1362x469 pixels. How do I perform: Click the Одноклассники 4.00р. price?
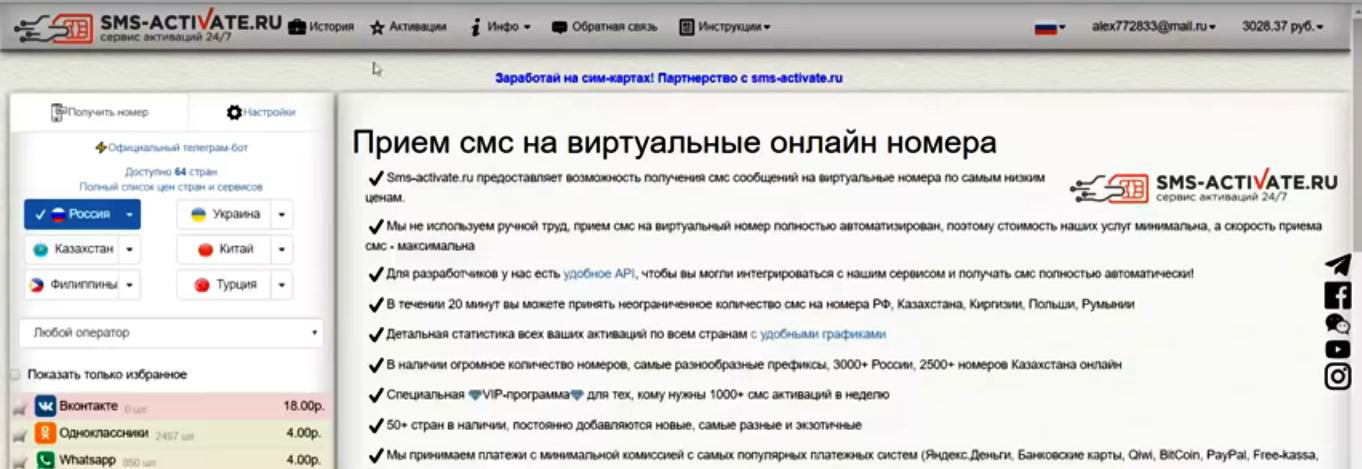click(x=304, y=434)
